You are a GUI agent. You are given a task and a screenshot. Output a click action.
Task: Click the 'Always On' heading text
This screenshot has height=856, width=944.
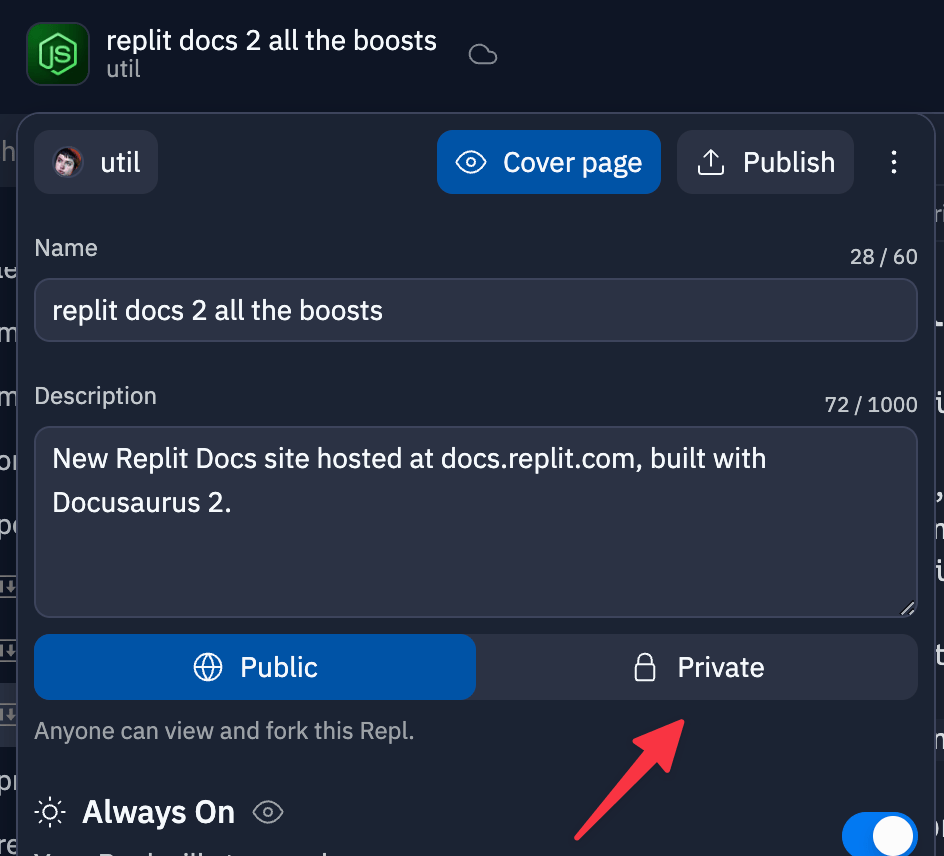pos(158,812)
